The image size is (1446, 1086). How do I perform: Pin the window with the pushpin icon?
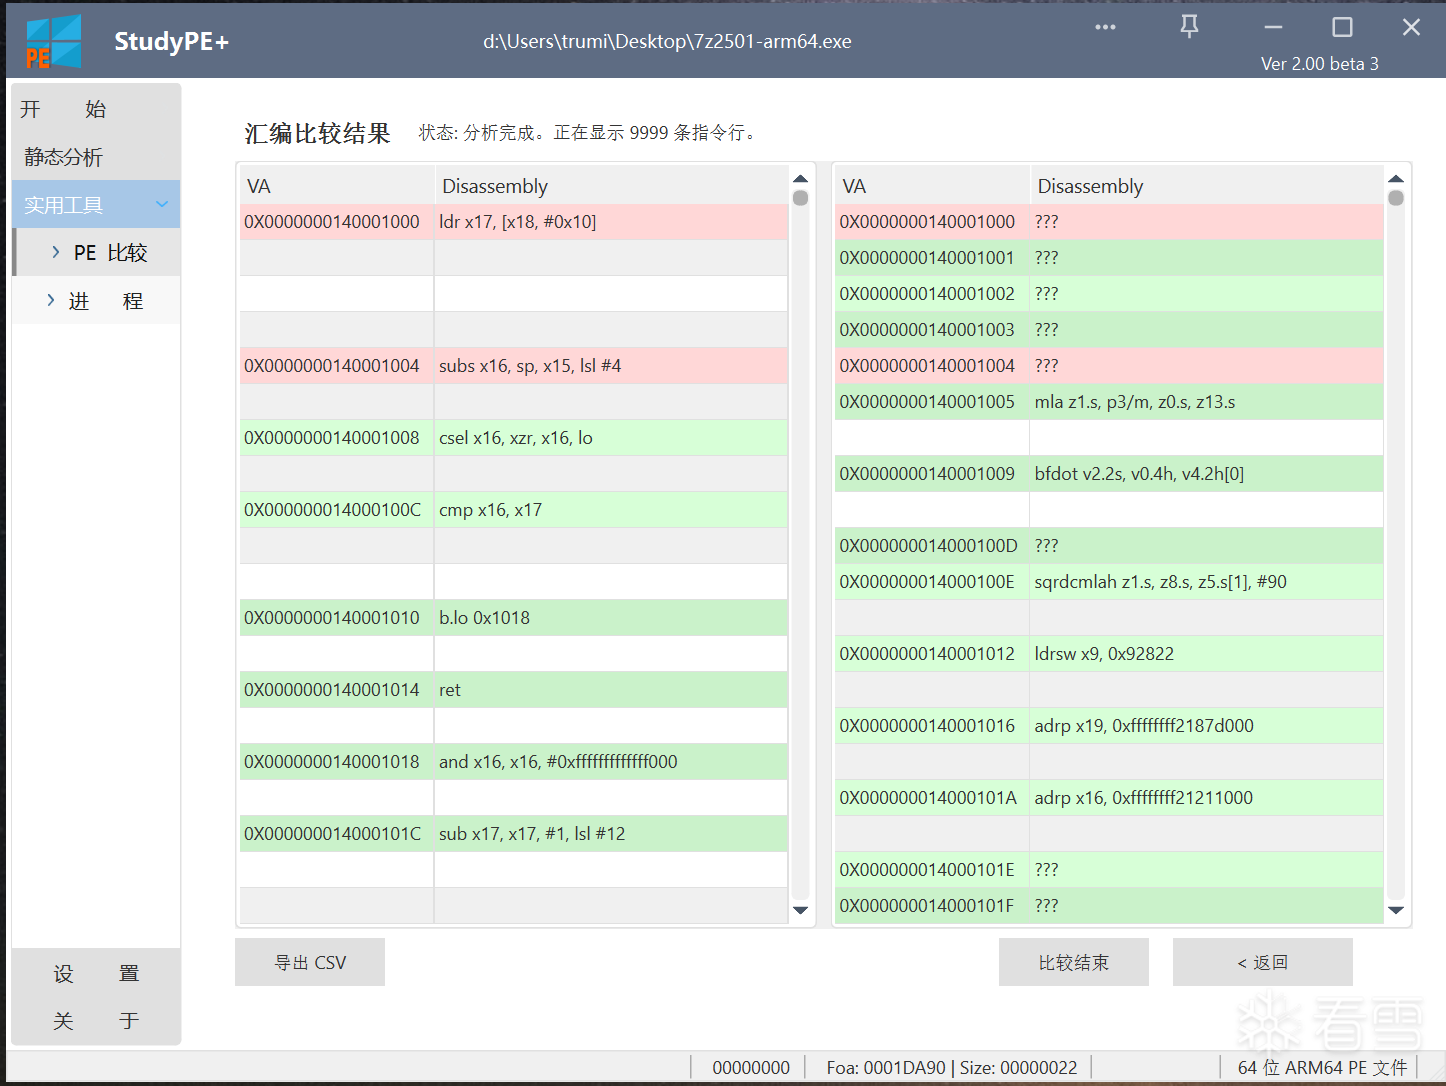tap(1189, 27)
